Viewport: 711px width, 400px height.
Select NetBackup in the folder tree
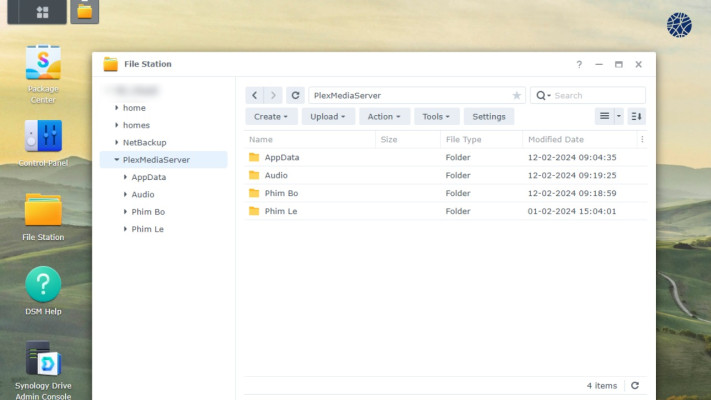pyautogui.click(x=145, y=142)
